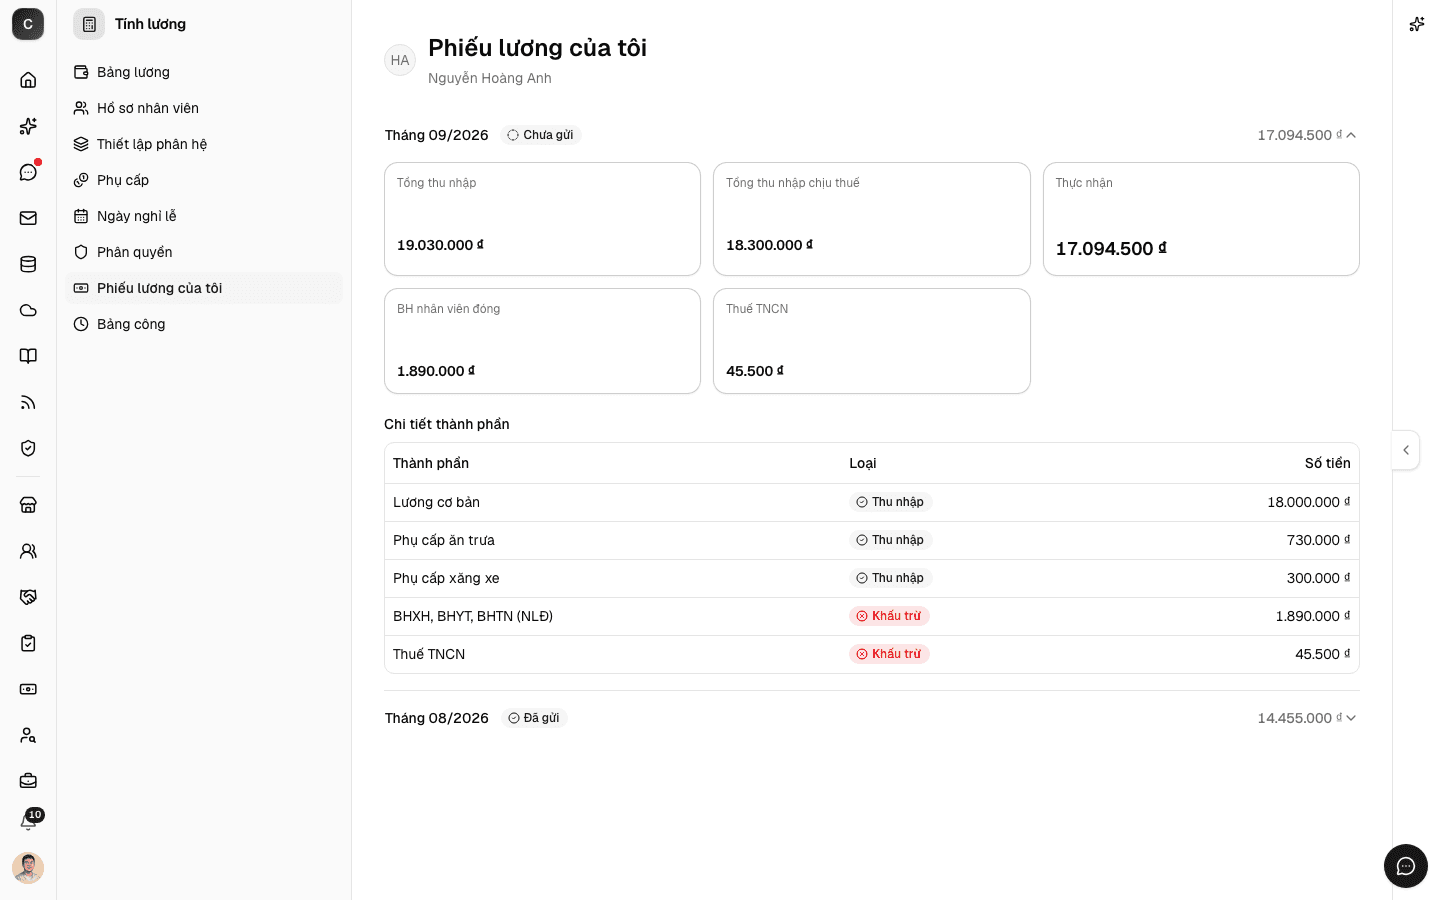This screenshot has width=1440, height=900.
Task: Open the banknote icon in the left rail
Action: pyautogui.click(x=28, y=689)
